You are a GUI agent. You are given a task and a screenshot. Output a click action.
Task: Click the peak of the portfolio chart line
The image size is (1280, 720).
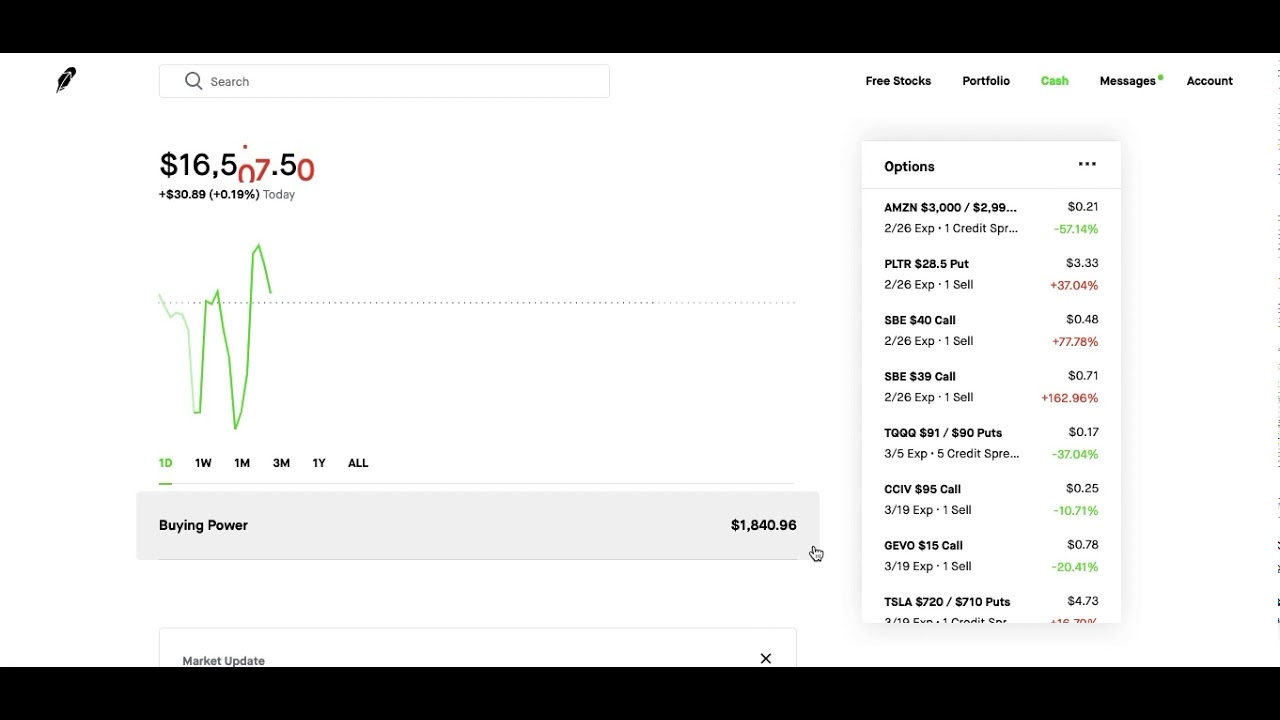[x=259, y=245]
